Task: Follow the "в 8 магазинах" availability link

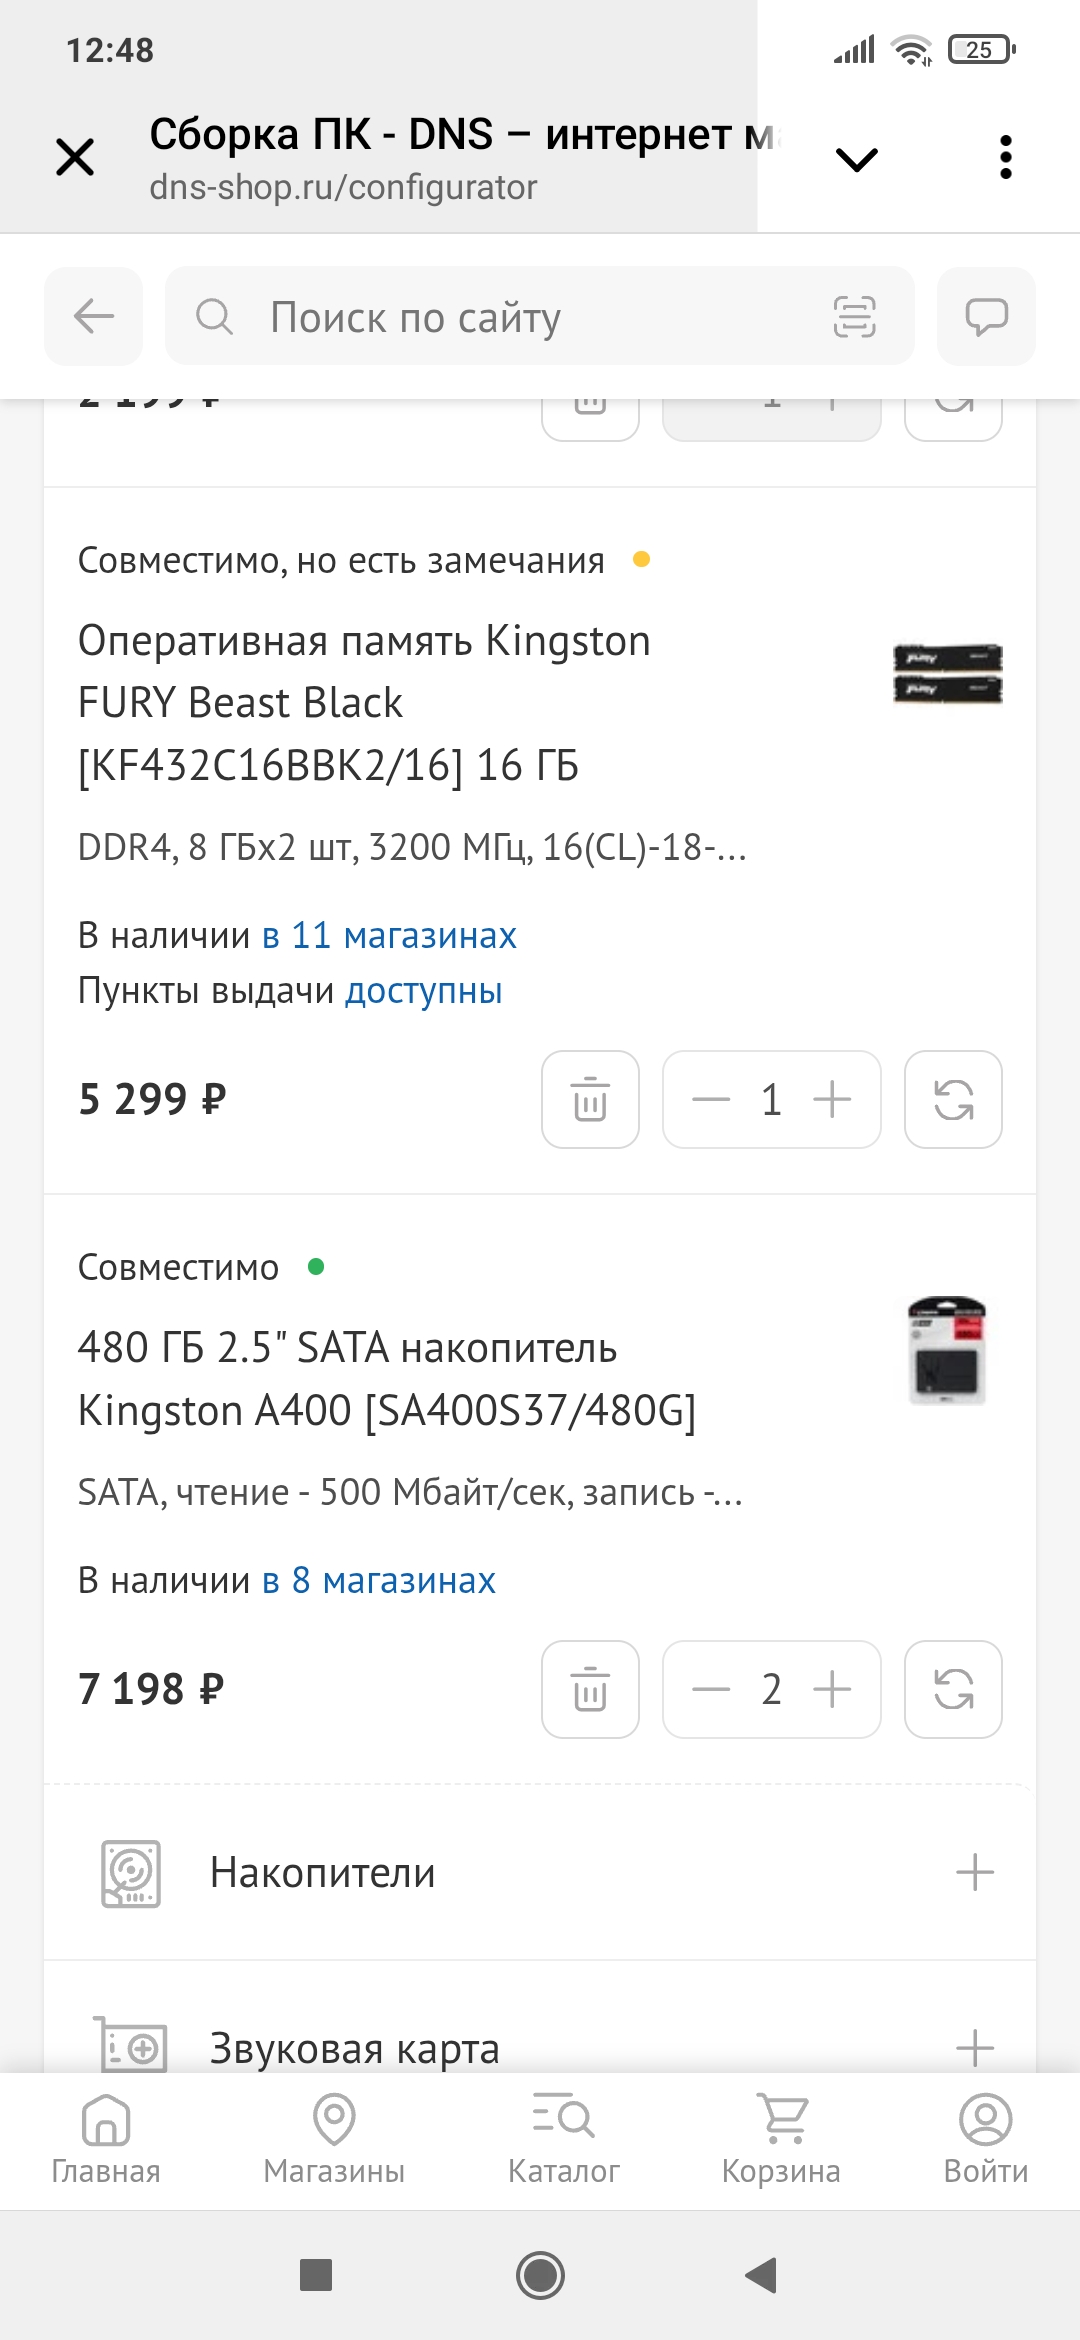Action: [x=379, y=1580]
